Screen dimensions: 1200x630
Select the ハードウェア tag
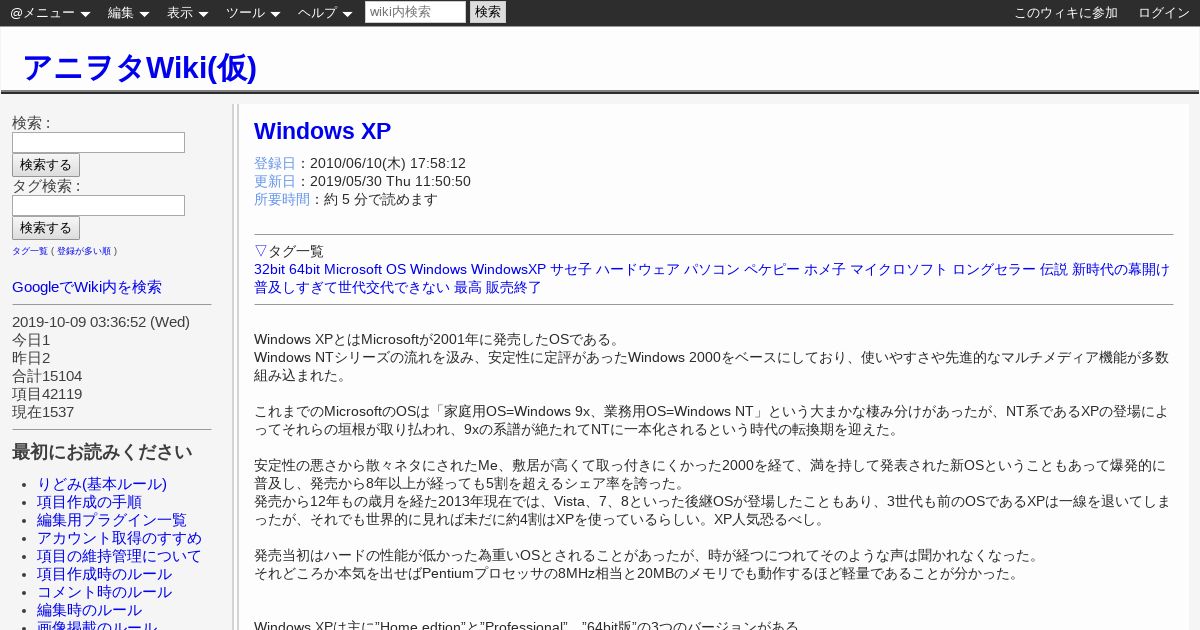pyautogui.click(x=637, y=269)
